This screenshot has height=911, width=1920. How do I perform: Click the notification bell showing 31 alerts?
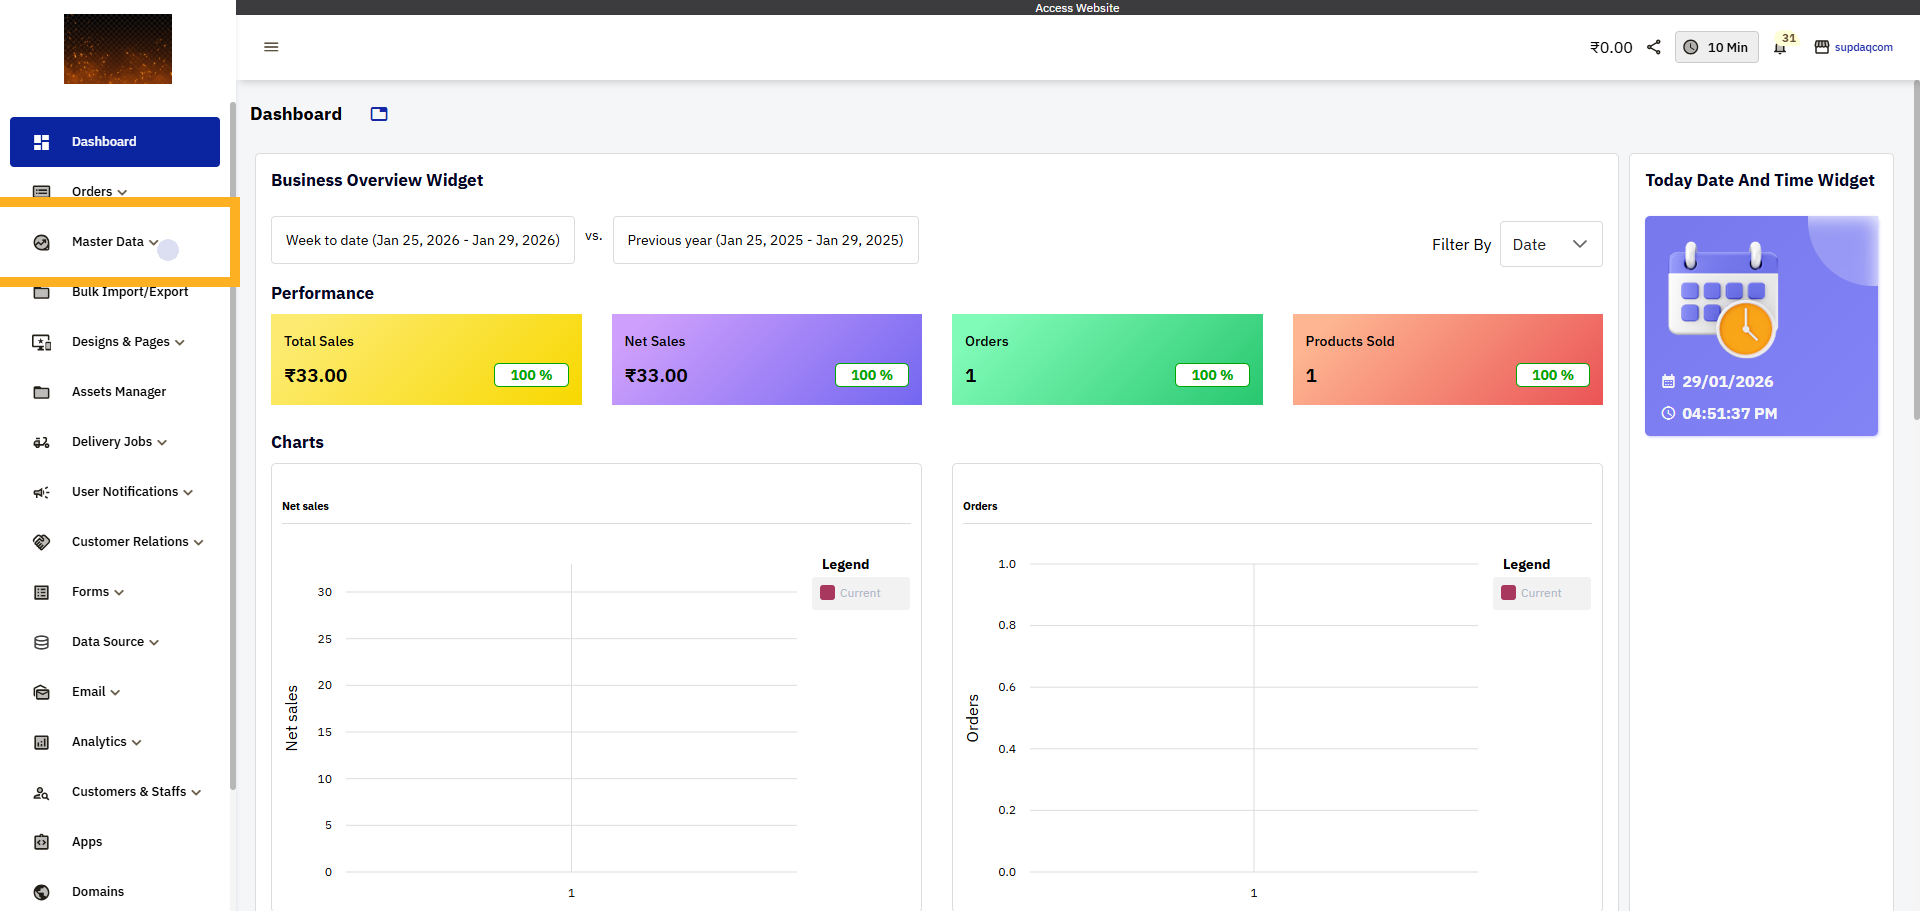point(1782,46)
